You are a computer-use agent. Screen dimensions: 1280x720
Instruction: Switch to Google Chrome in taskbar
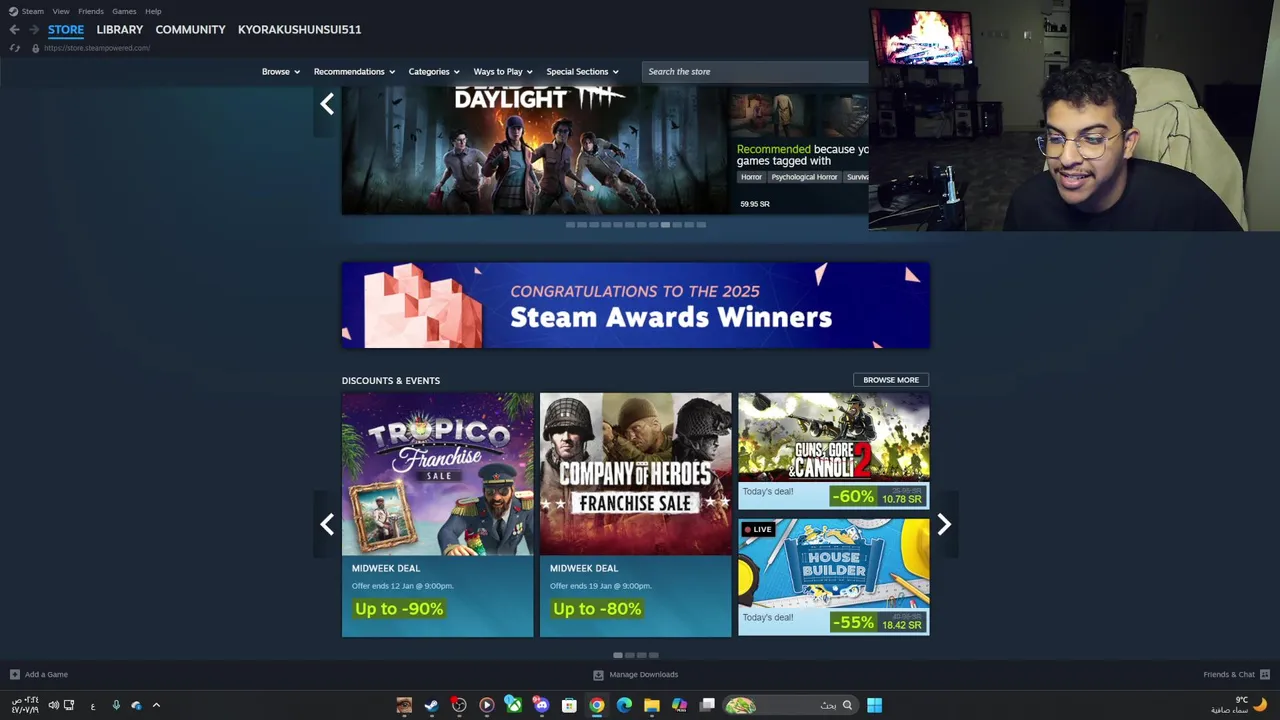click(596, 705)
